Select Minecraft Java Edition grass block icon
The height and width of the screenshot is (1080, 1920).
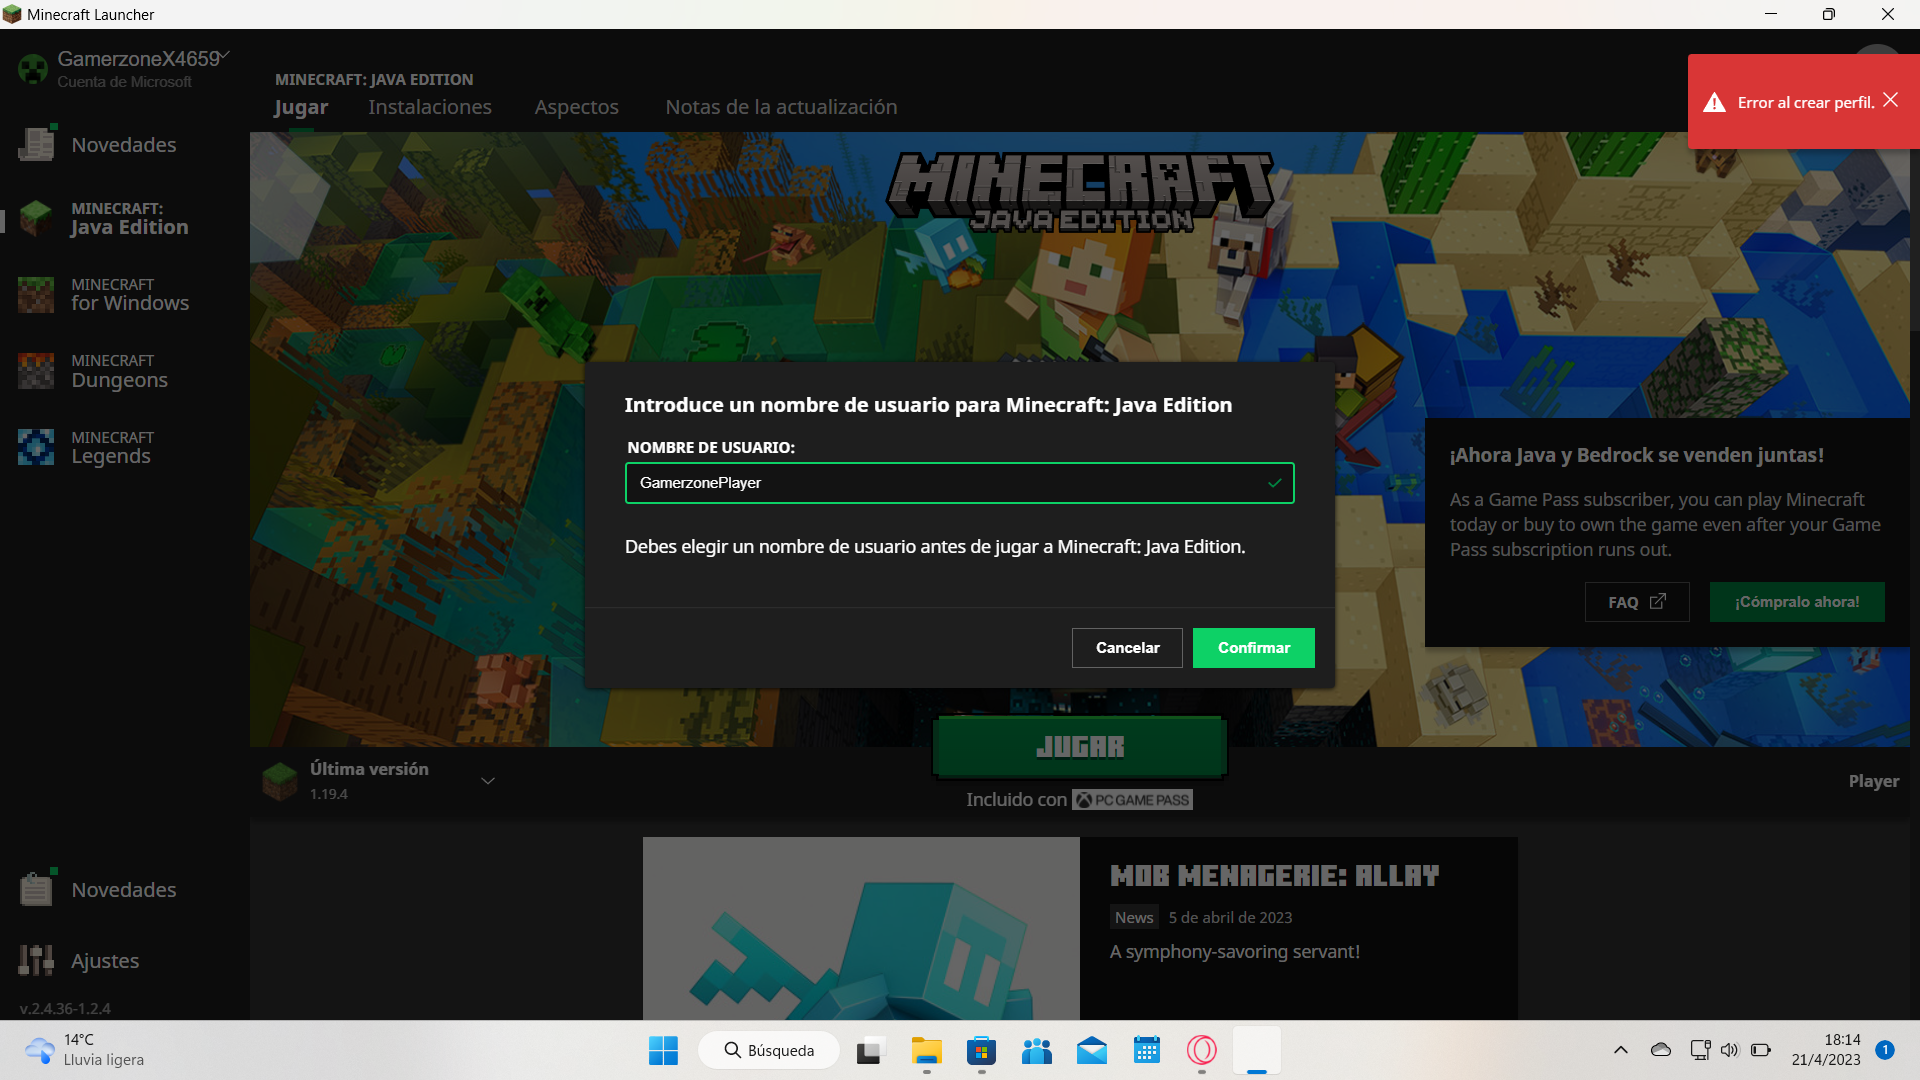point(36,218)
